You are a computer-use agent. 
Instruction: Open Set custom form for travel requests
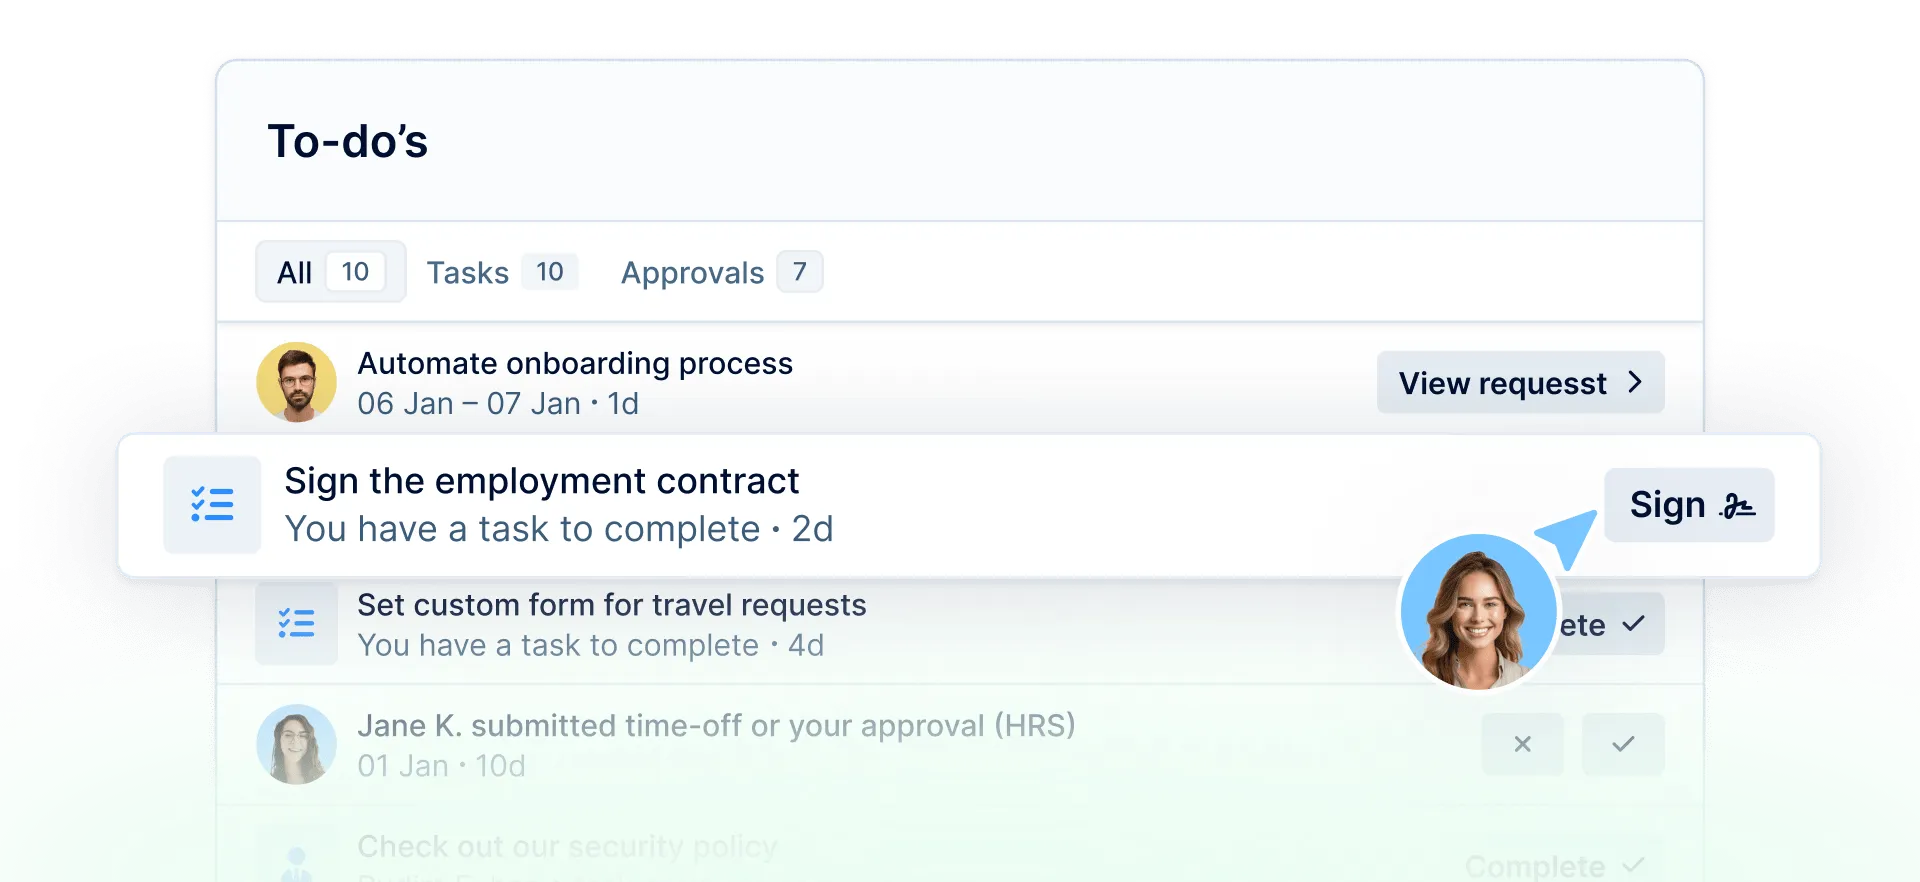611,606
